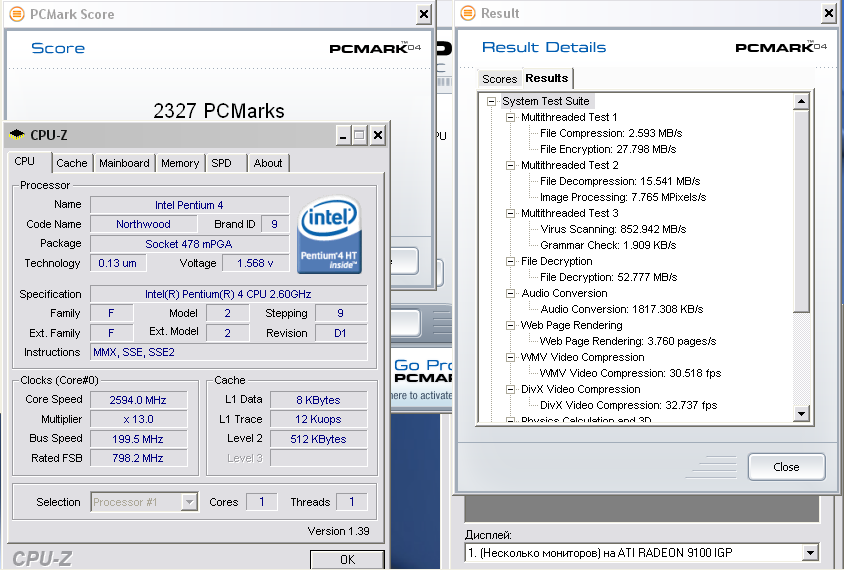This screenshot has height=571, width=844.
Task: Click the results tree scrollbar thumb
Action: coord(801,211)
